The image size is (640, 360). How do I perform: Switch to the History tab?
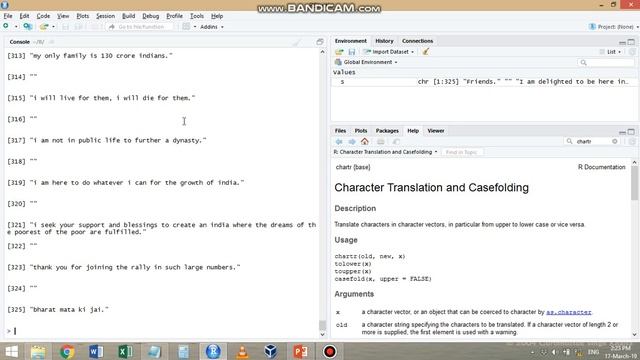click(384, 41)
